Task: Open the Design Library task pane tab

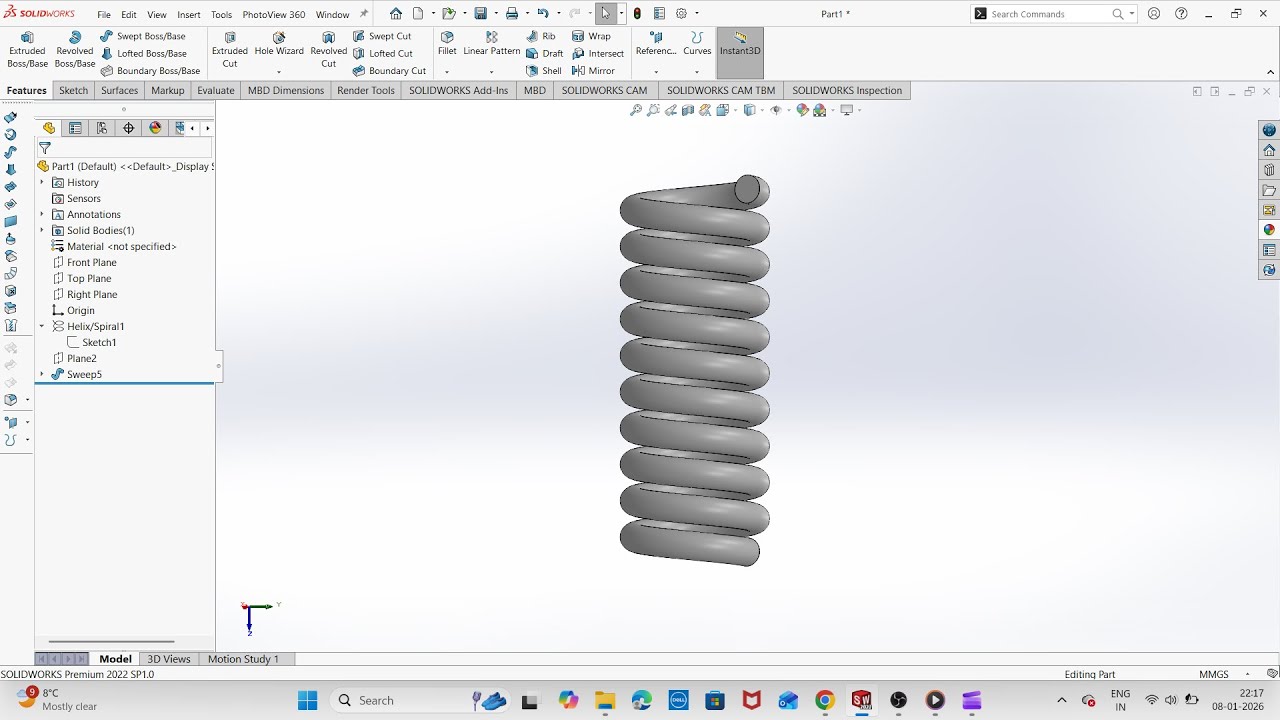Action: point(1269,170)
